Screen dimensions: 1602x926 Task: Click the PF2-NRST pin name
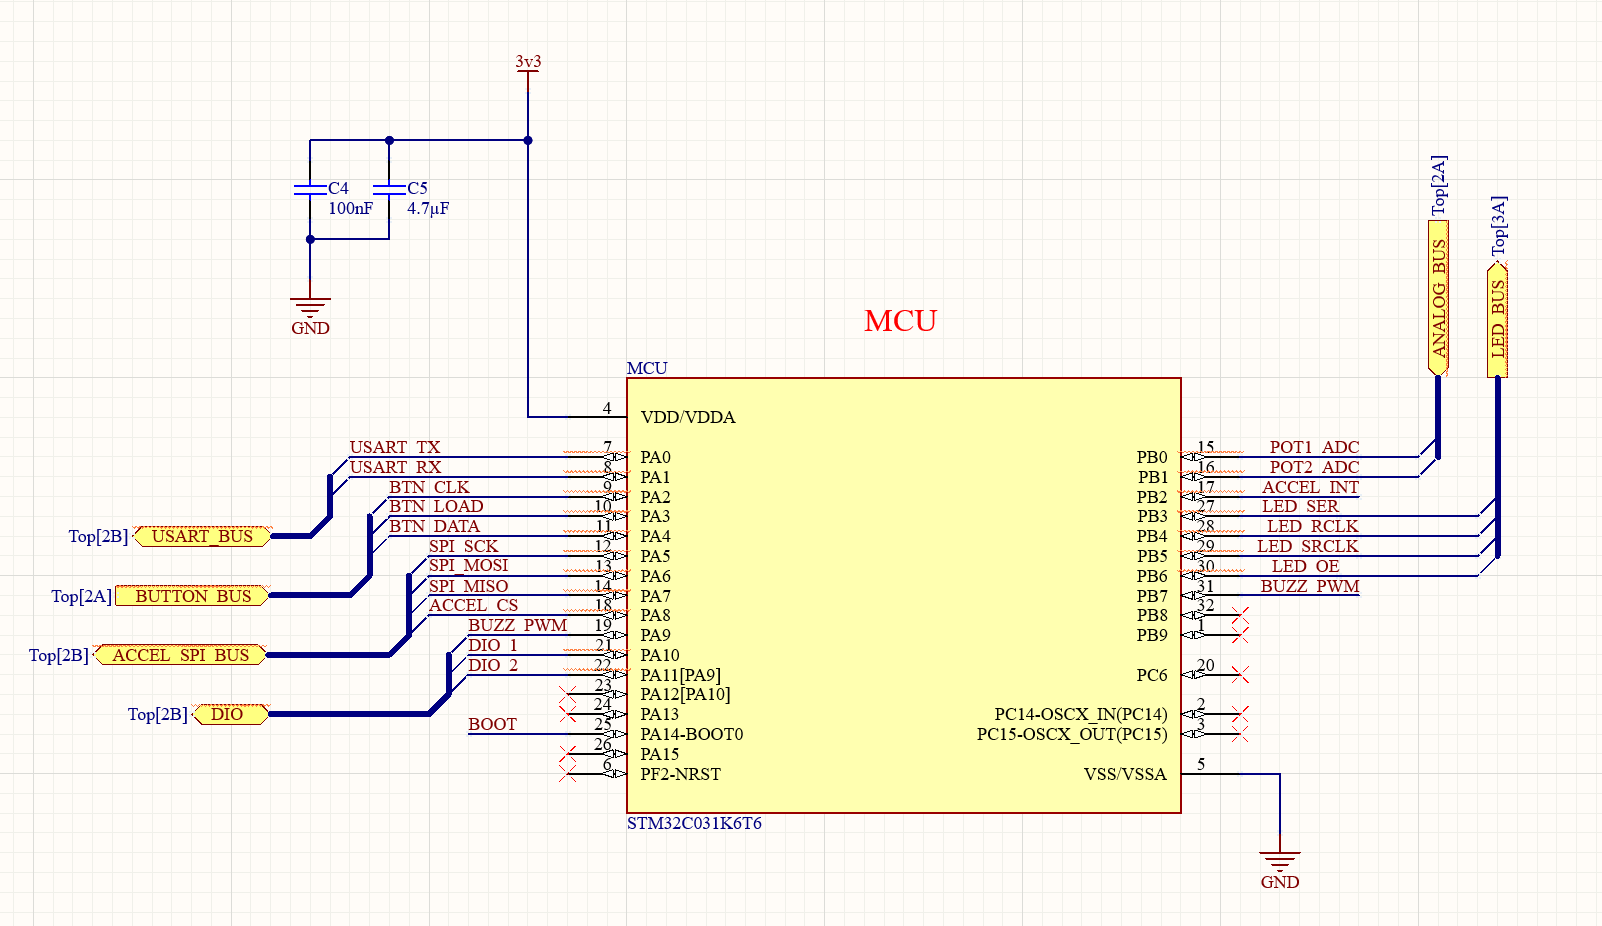681,774
